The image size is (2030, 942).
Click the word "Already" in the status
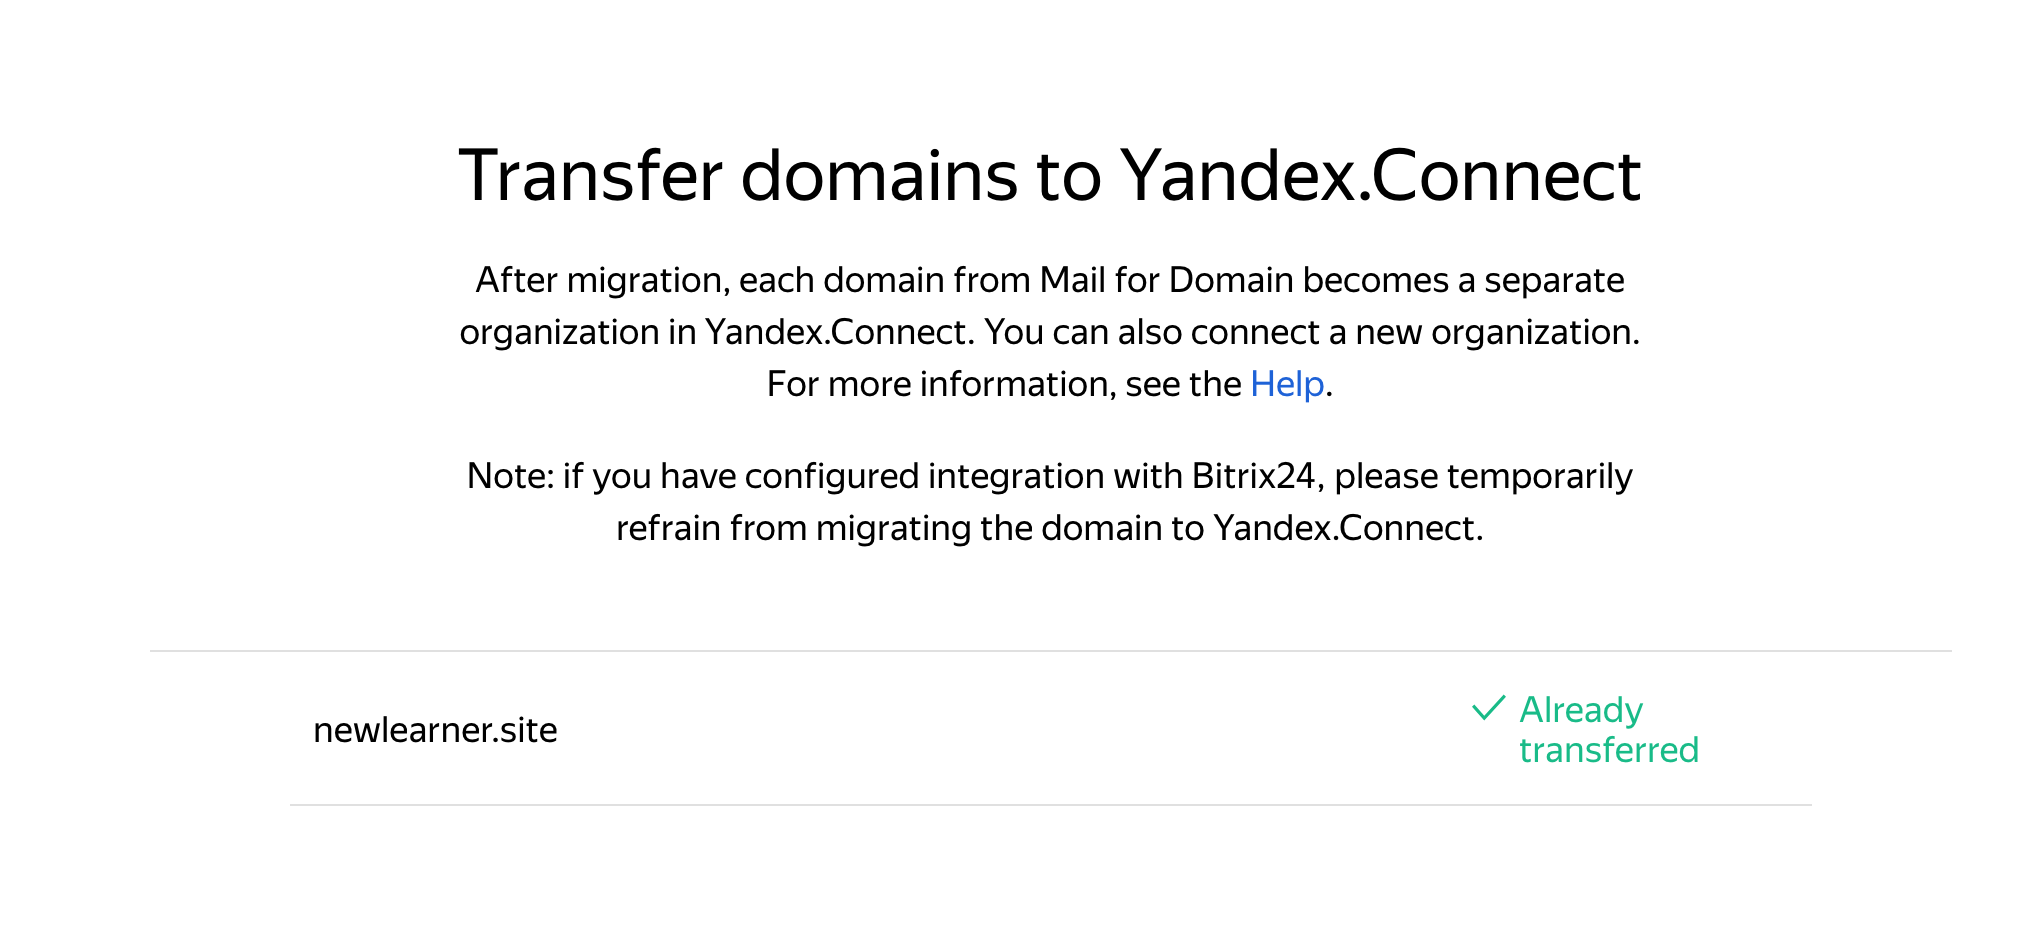[1581, 710]
